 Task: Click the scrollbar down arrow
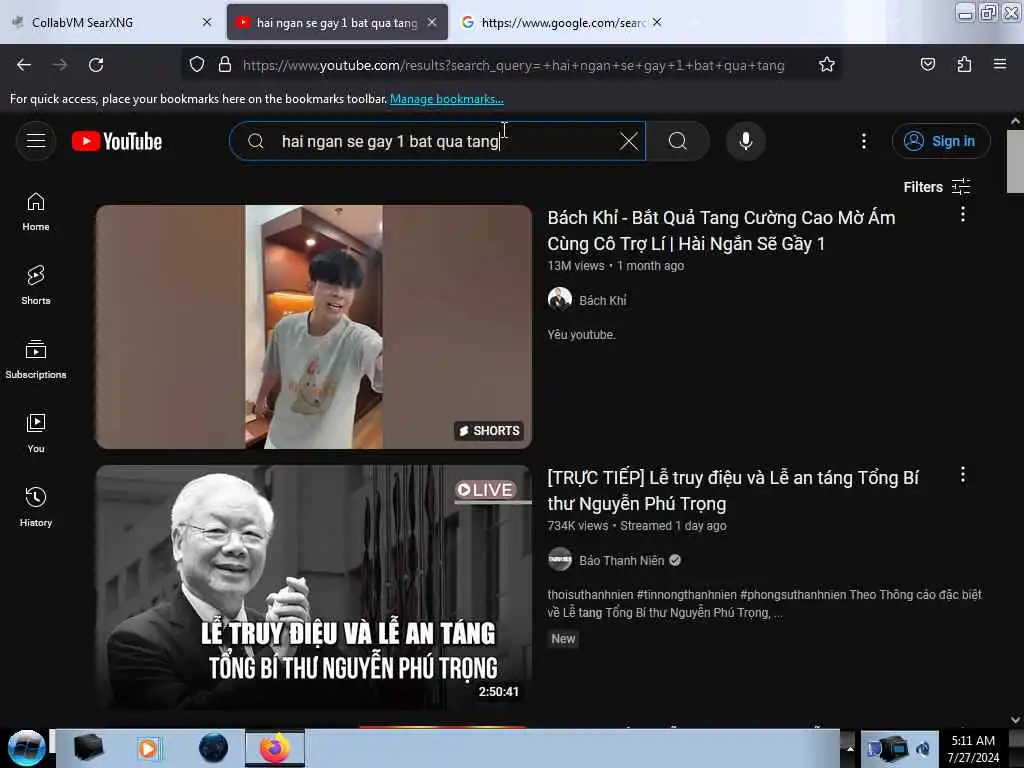1015,720
